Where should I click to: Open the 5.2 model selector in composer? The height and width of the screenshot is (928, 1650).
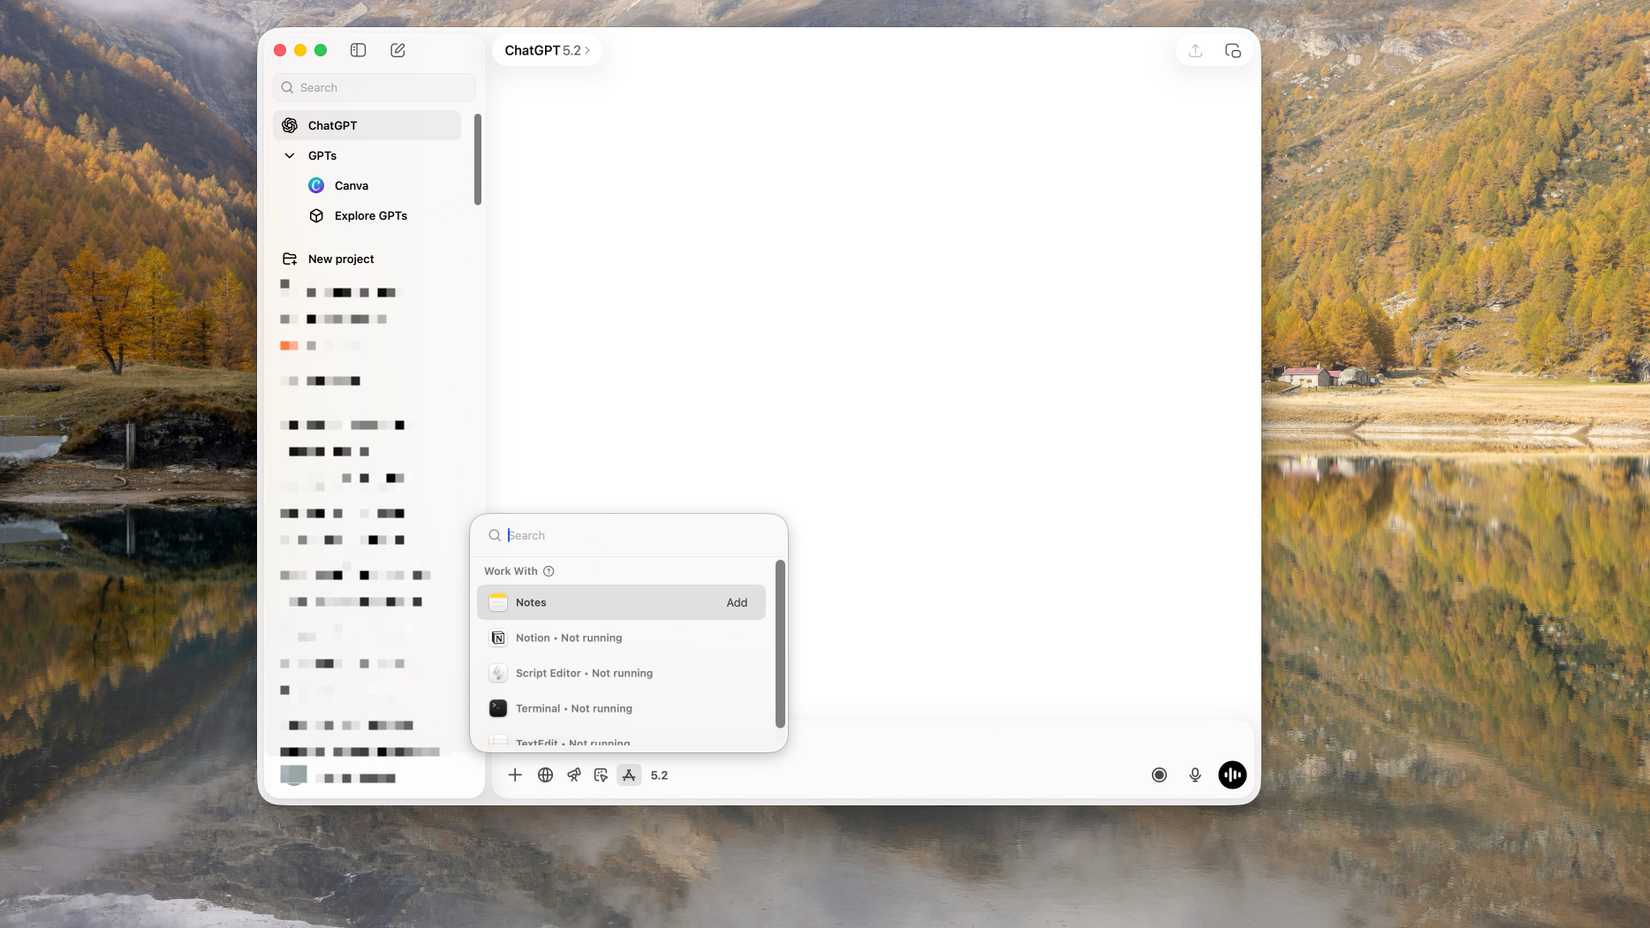[659, 774]
